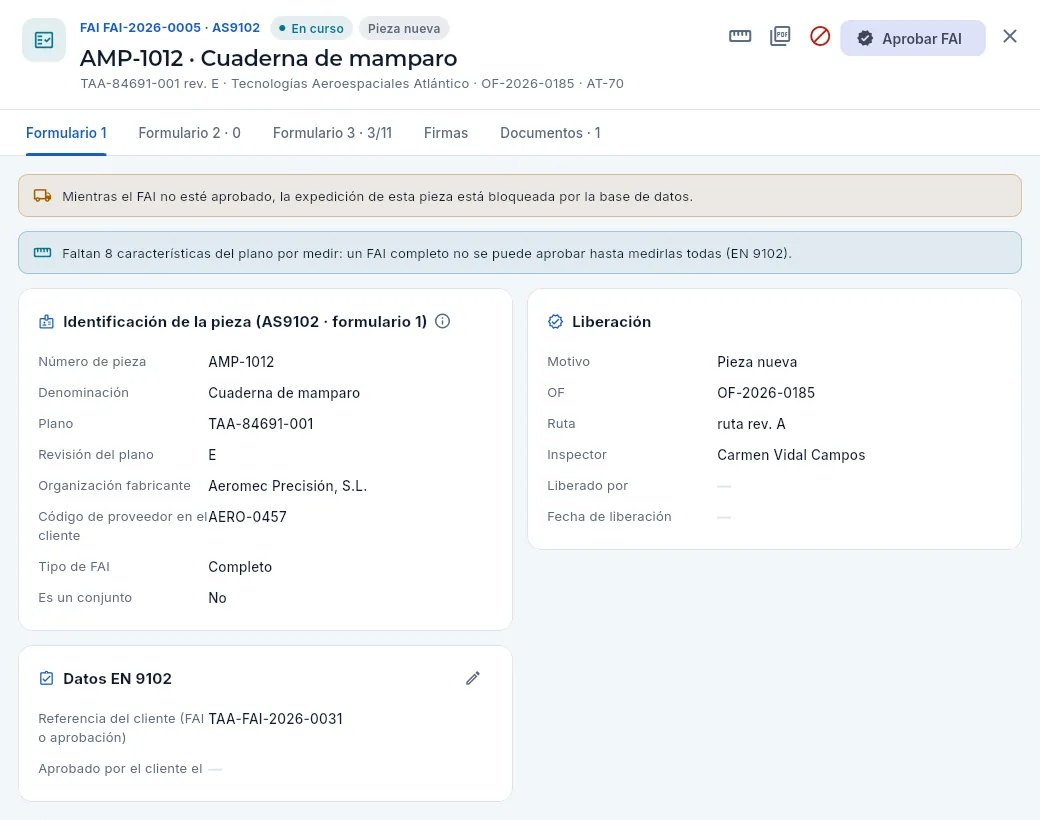Click the Liberación check badge icon
The width and height of the screenshot is (1040, 820).
point(555,322)
